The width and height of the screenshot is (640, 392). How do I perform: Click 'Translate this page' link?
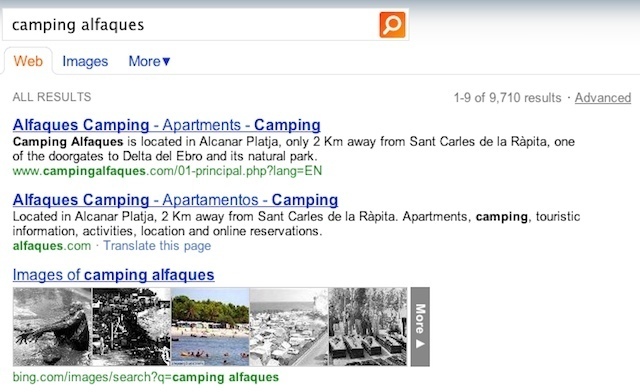(157, 246)
